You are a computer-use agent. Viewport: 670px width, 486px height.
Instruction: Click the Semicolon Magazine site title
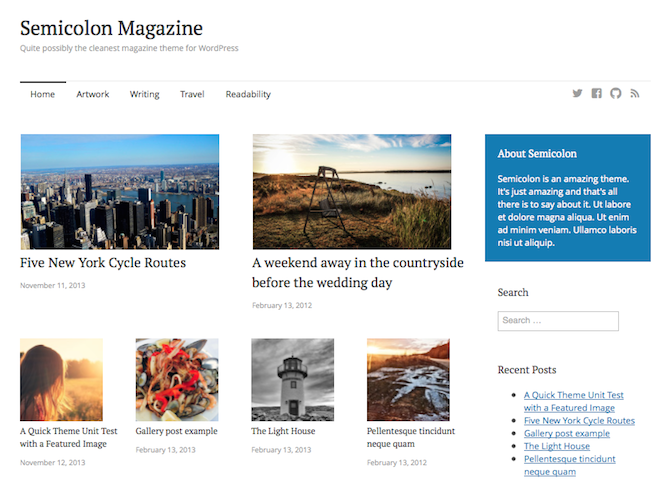tap(111, 28)
